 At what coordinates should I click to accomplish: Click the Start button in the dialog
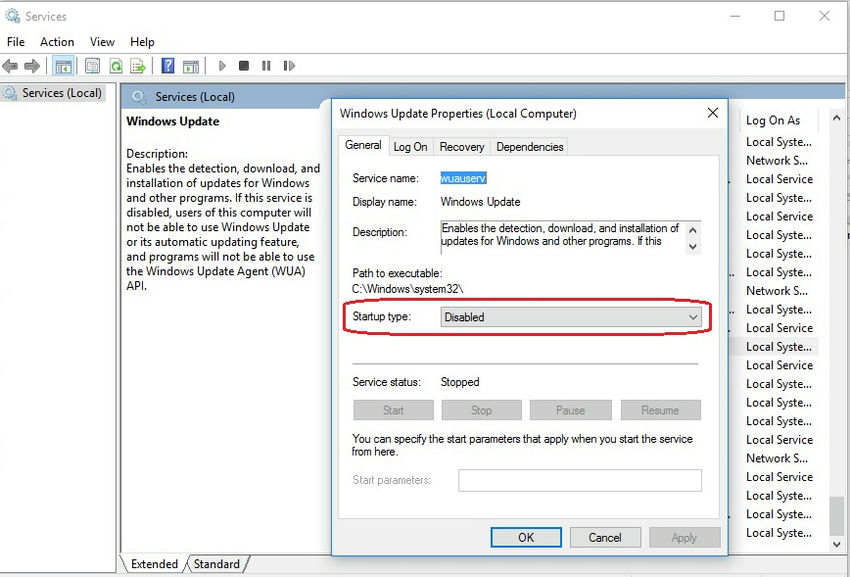[393, 410]
